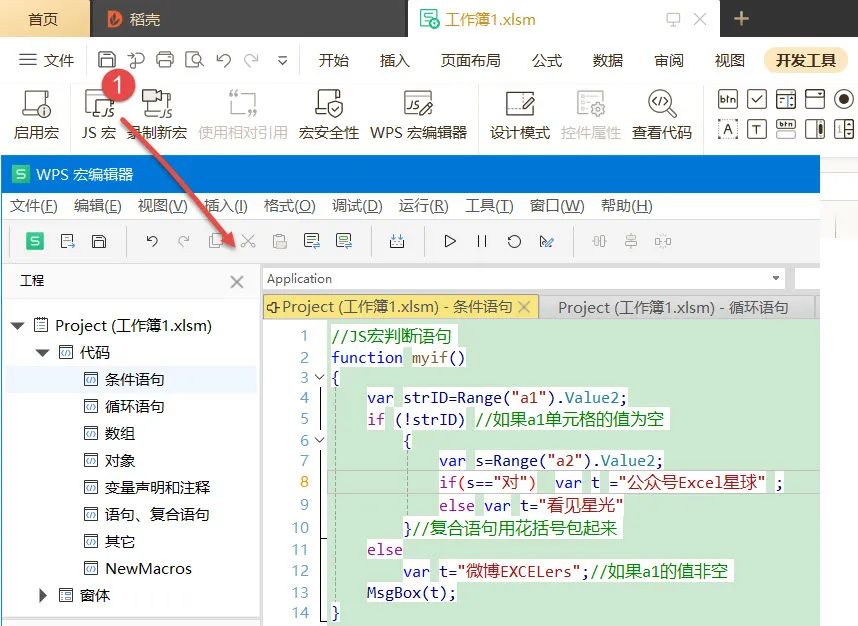Open 运行(R) menu in macro editor
858x626 pixels.
(424, 206)
